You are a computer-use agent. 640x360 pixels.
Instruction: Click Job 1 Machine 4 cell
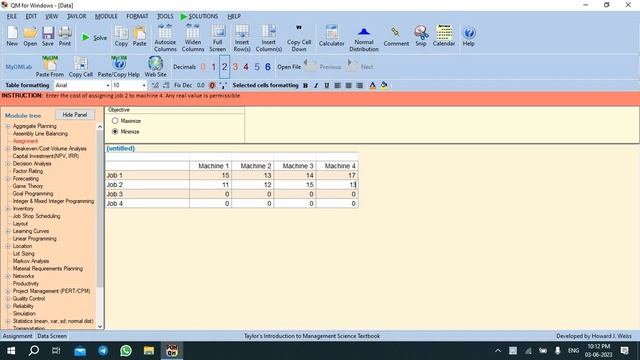click(337, 176)
